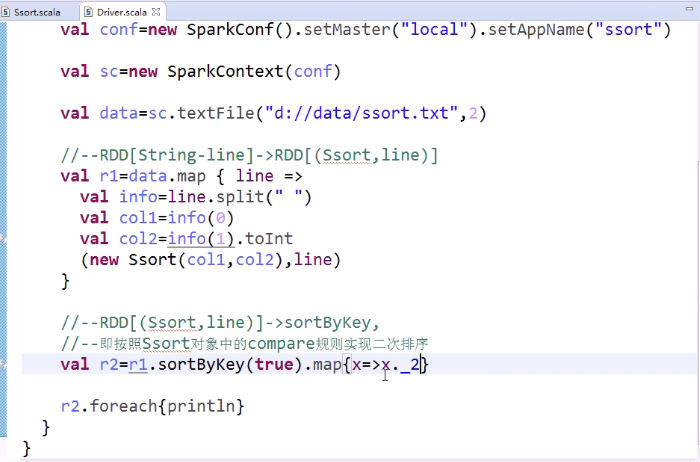Click the underlined info(1) expression

[x=201, y=239]
